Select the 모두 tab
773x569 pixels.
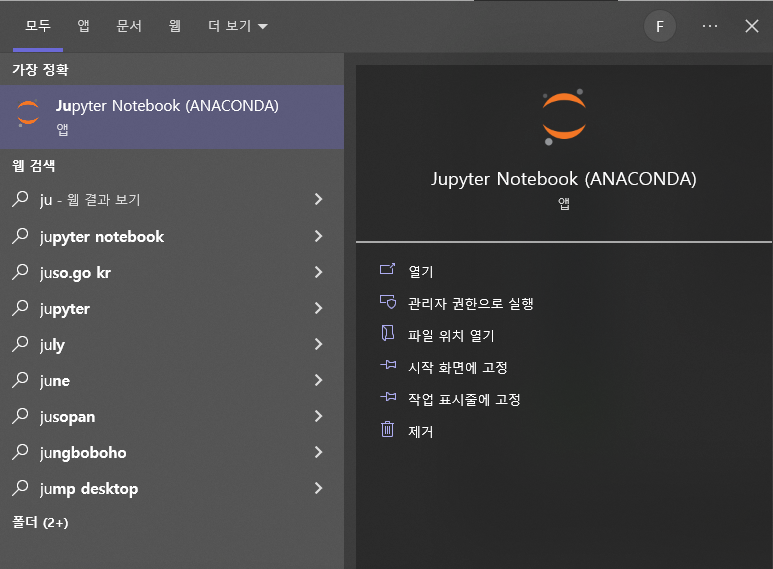point(38,26)
